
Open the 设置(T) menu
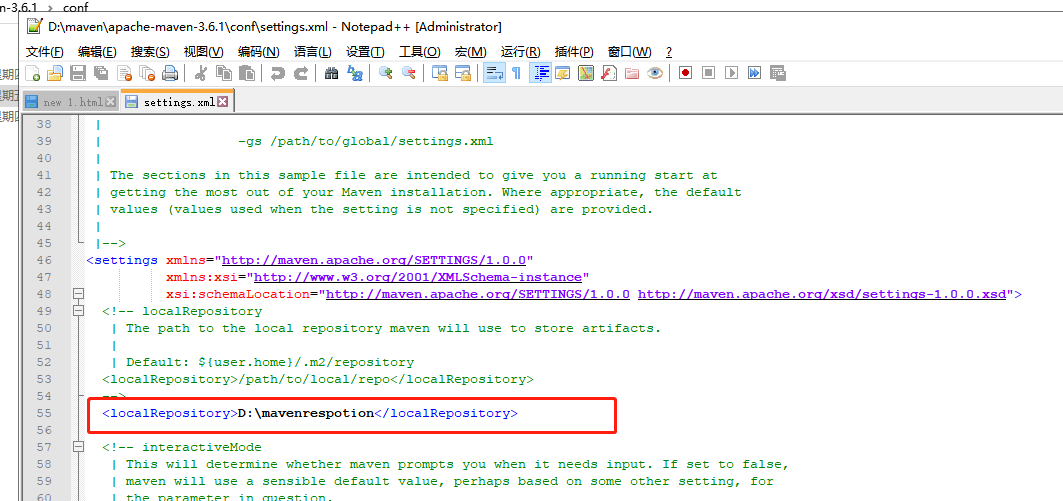365,52
